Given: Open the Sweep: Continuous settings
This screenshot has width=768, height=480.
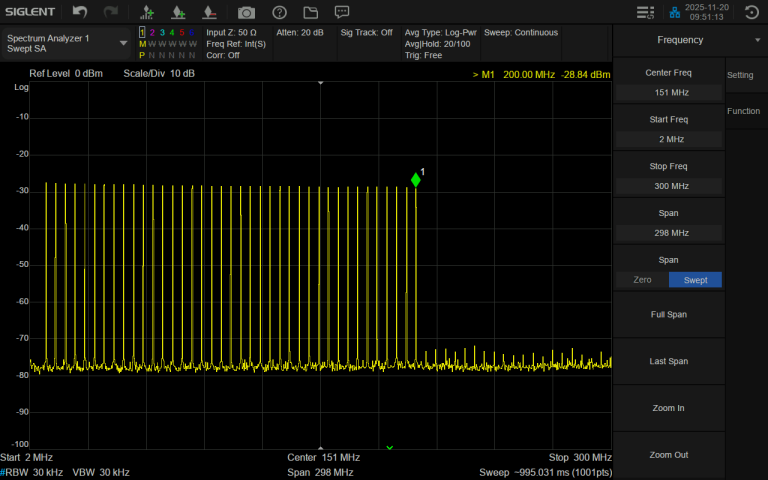Looking at the screenshot, I should (x=521, y=32).
